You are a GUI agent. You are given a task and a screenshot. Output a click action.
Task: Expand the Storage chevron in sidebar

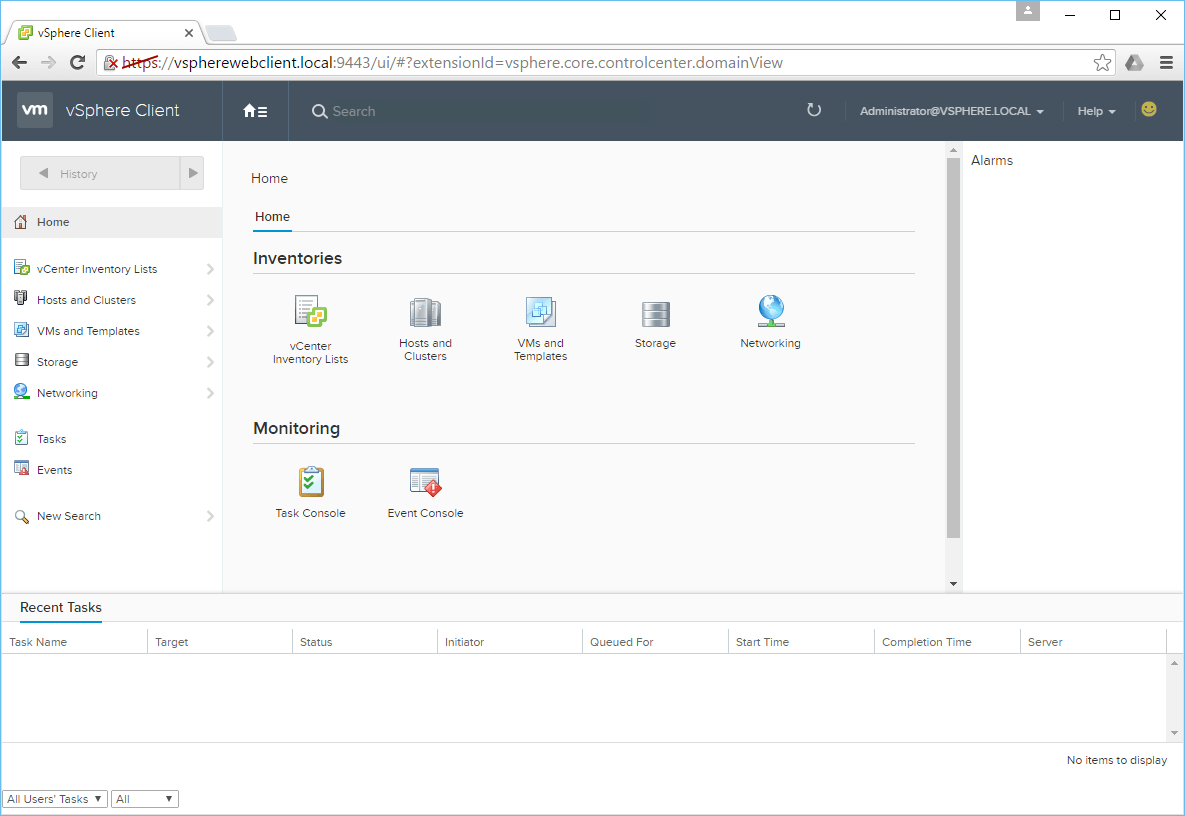[210, 362]
